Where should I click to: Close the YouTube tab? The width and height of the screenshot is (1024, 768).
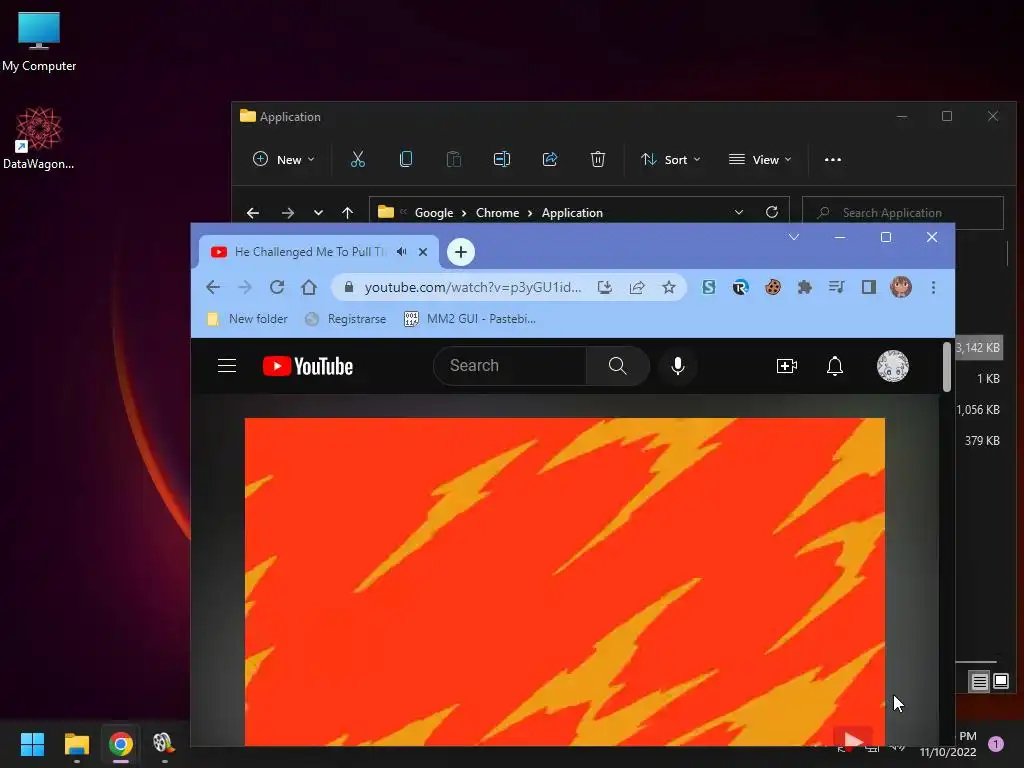(x=423, y=251)
